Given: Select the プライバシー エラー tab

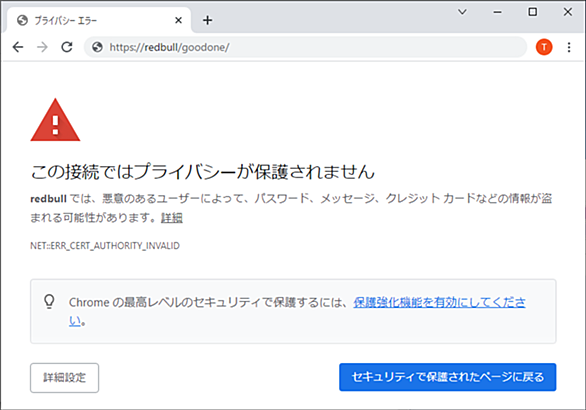Looking at the screenshot, I should click(99, 20).
